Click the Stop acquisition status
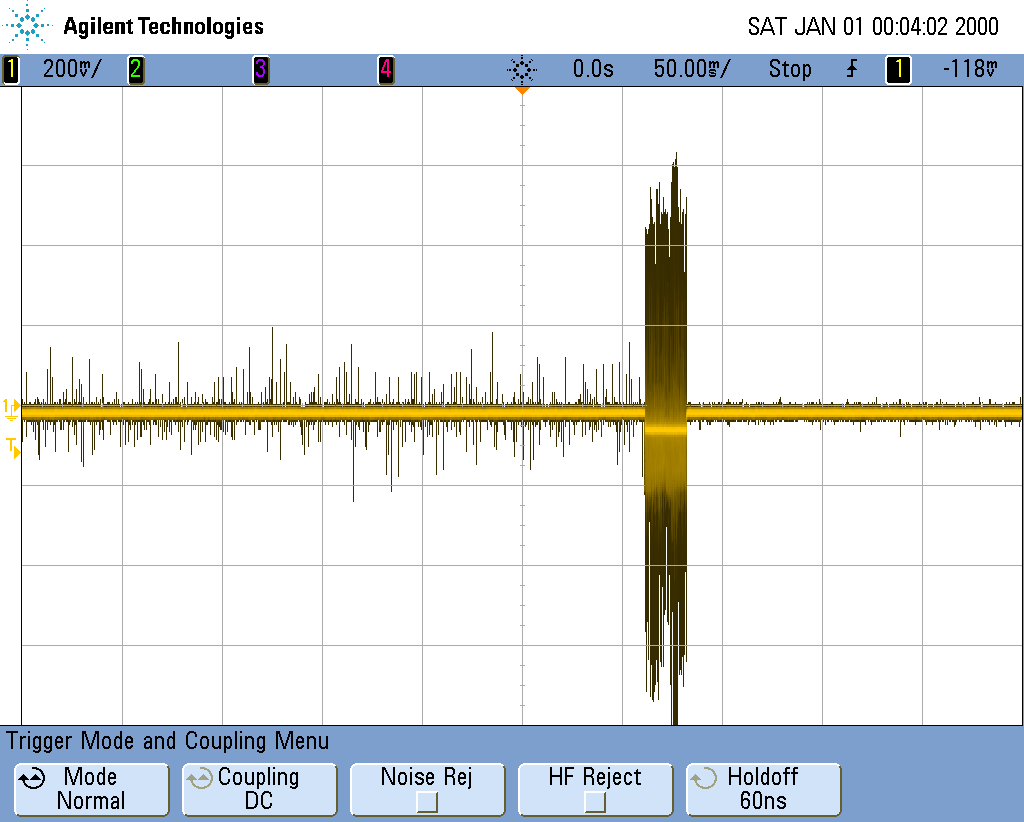Image resolution: width=1024 pixels, height=822 pixels. [789, 70]
